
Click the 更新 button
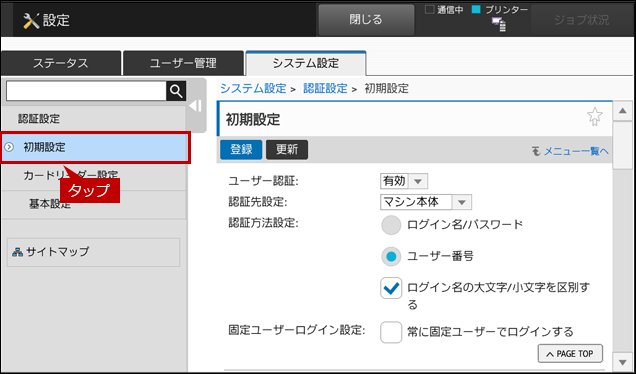[x=287, y=150]
